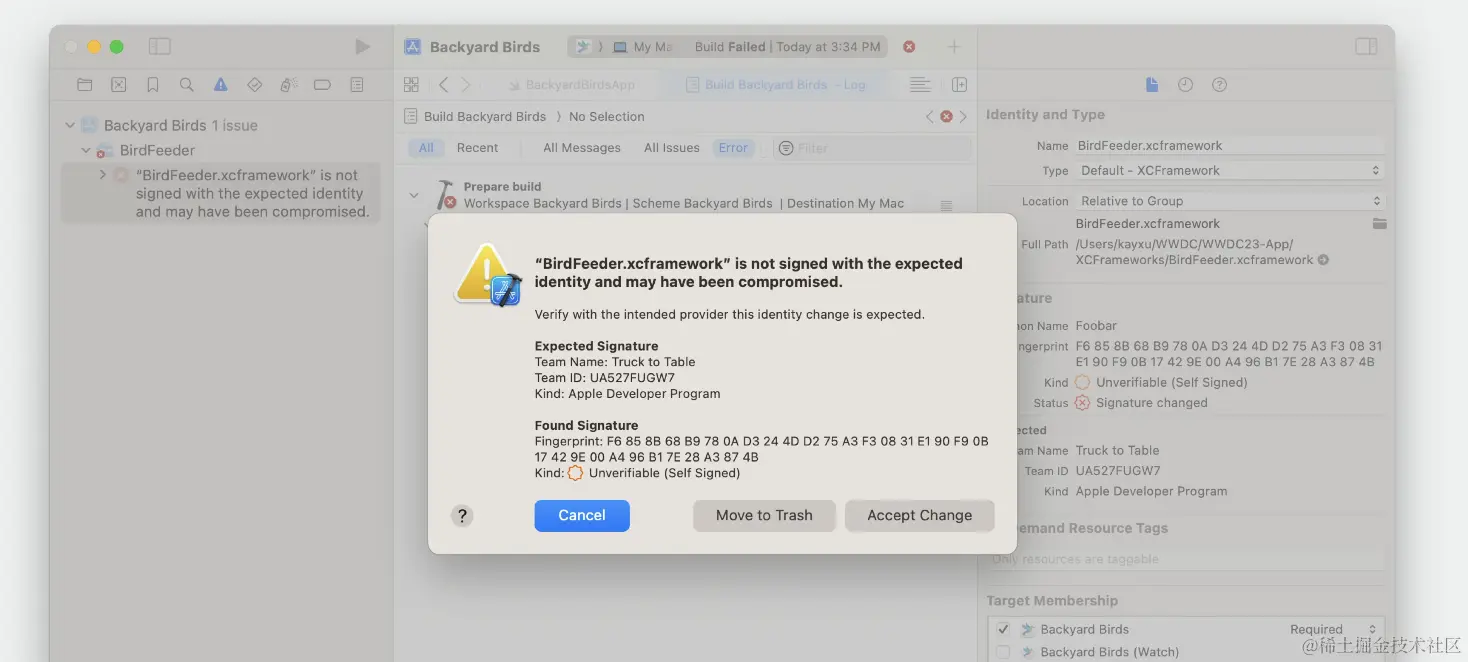Open the Find navigator magnifier icon
This screenshot has width=1468, height=662.
coord(186,85)
